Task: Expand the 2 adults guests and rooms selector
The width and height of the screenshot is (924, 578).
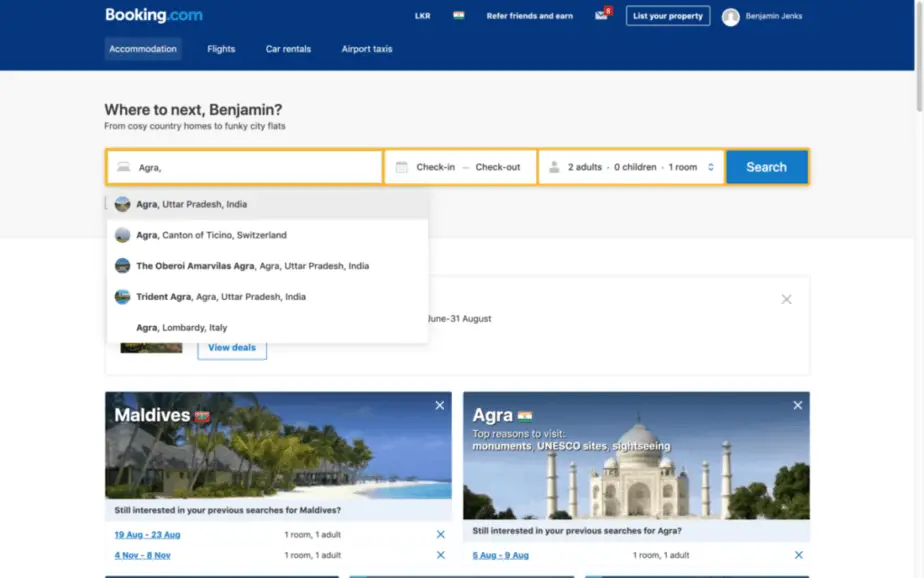Action: [x=632, y=167]
